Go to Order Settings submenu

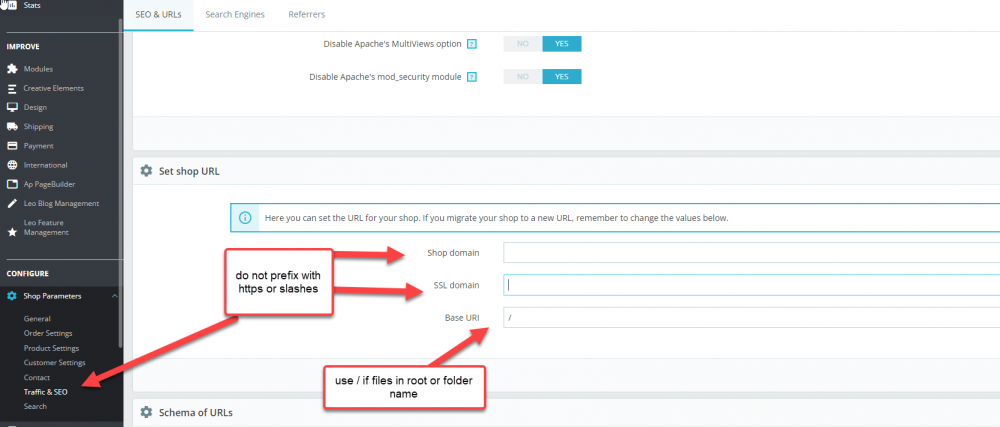48,333
